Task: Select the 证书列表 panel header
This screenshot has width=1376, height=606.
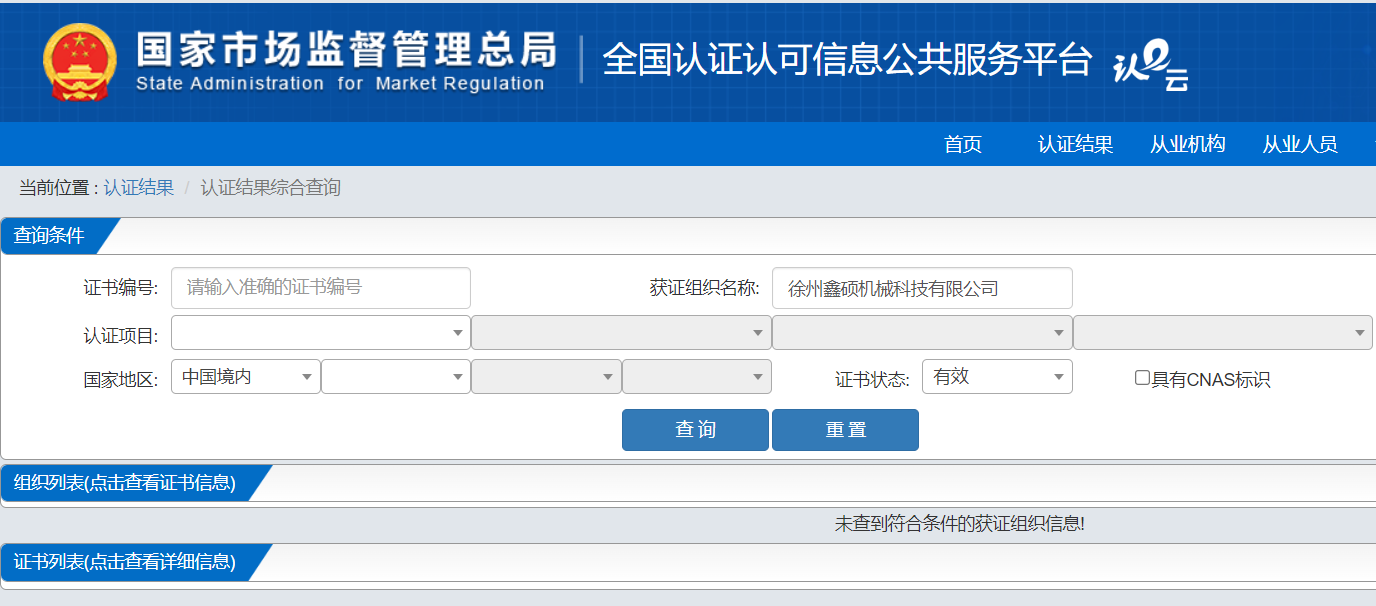Action: pos(125,562)
